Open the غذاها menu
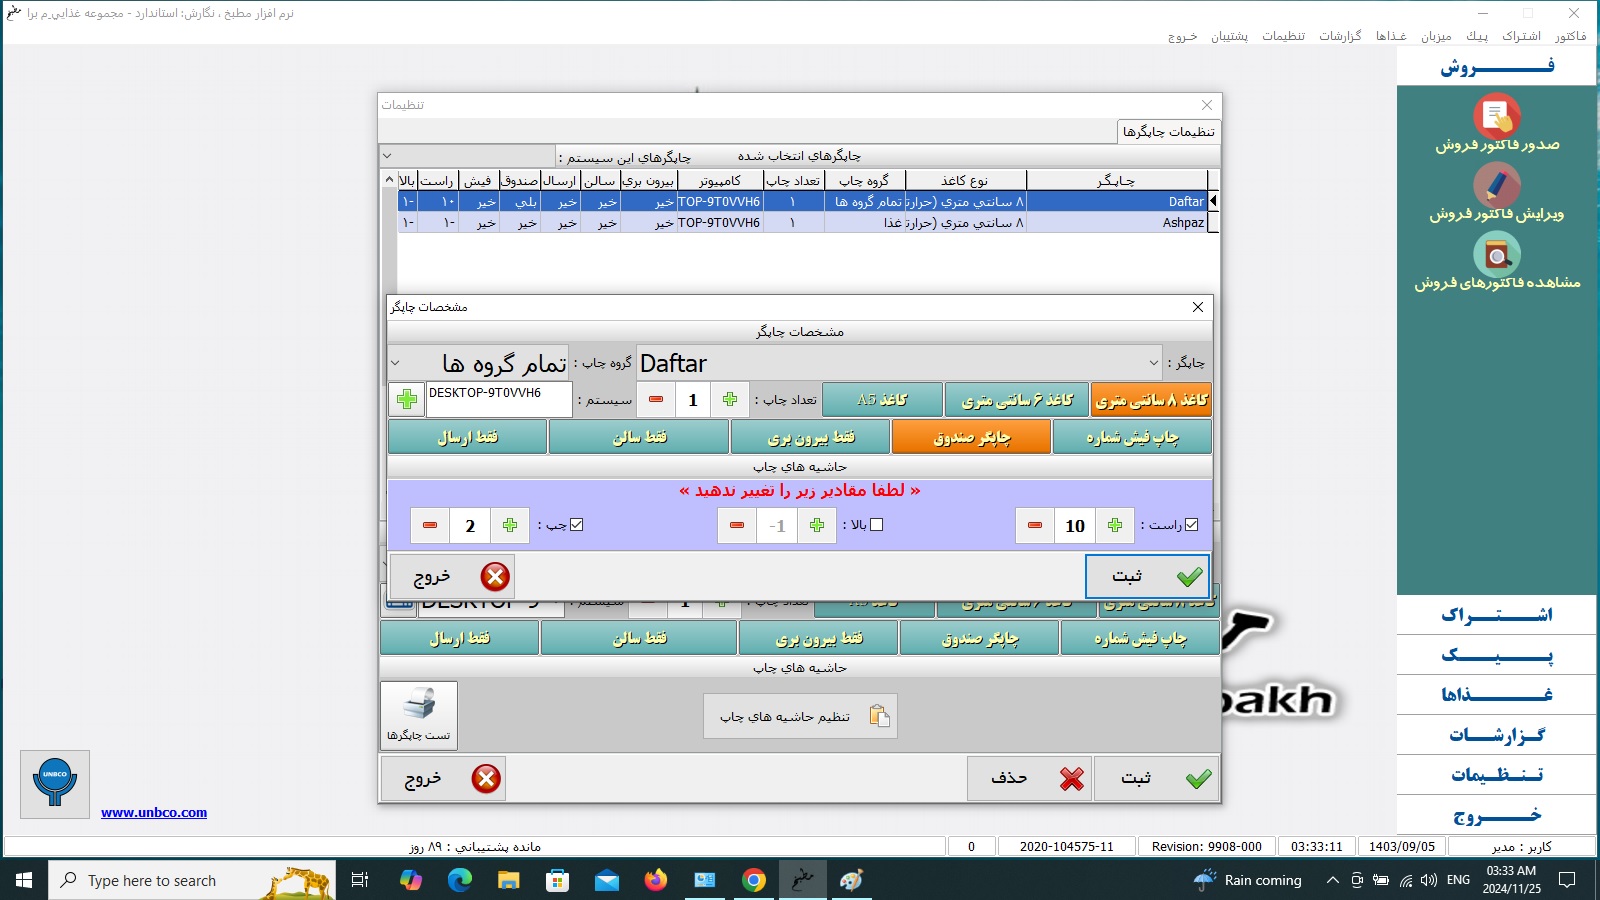1600x900 pixels. pos(1390,36)
